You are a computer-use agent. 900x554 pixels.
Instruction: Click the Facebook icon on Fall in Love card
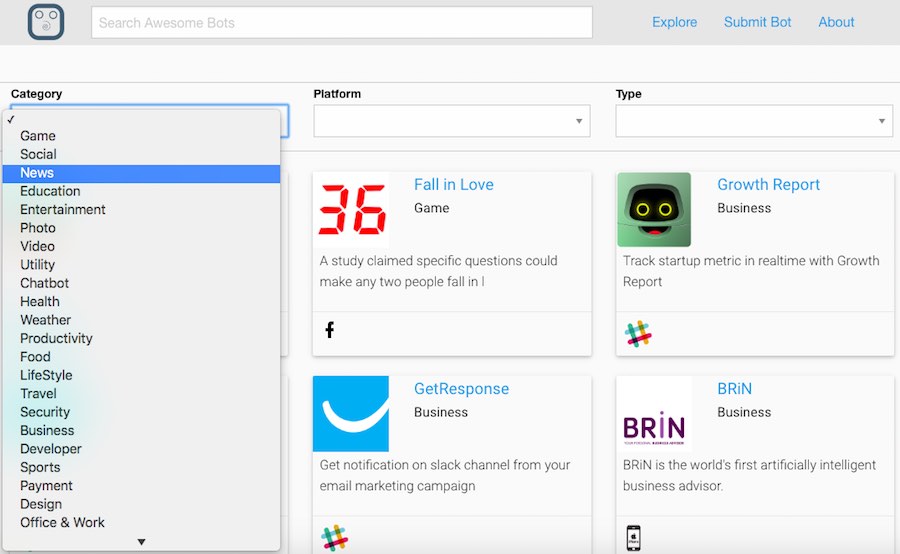point(329,330)
